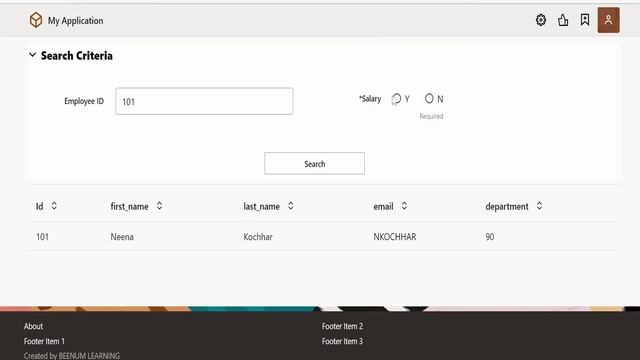Click the My Application cube logo

click(36, 20)
